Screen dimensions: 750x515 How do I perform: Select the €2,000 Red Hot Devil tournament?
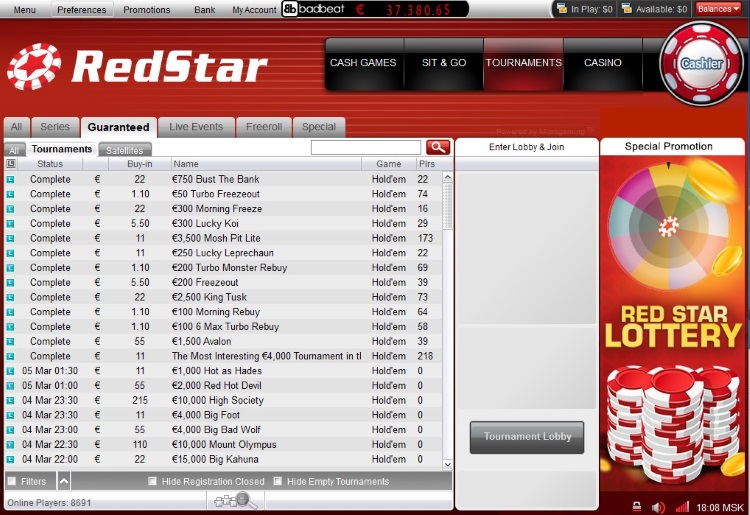tap(223, 386)
